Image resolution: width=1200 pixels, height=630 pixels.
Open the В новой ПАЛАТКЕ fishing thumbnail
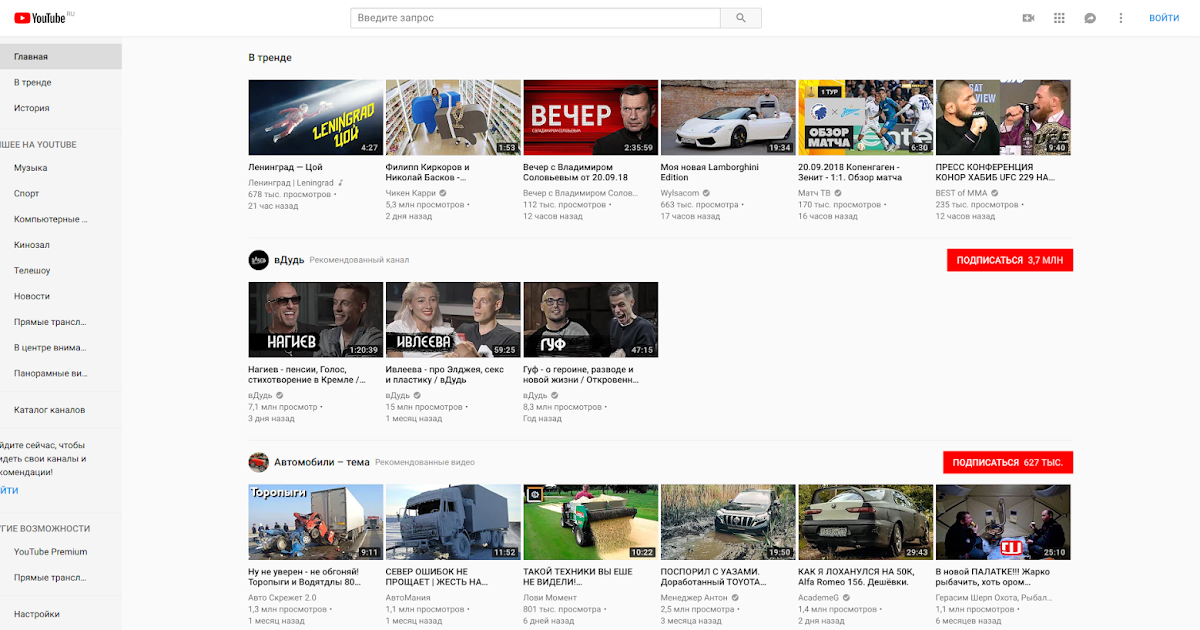1003,522
